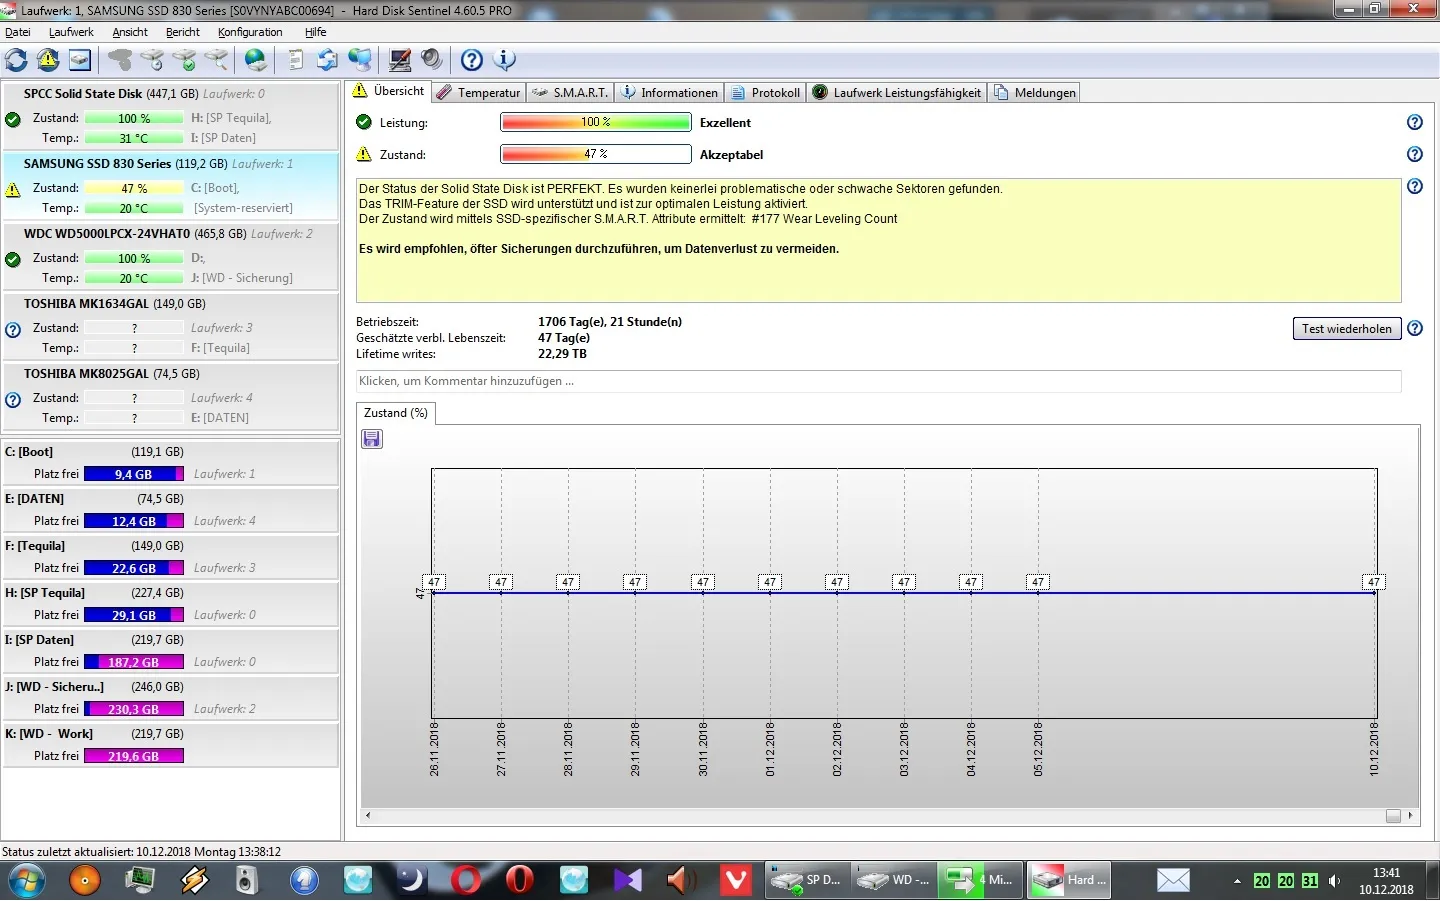This screenshot has height=901, width=1440.
Task: Click the Test wiederholen button
Action: point(1346,328)
